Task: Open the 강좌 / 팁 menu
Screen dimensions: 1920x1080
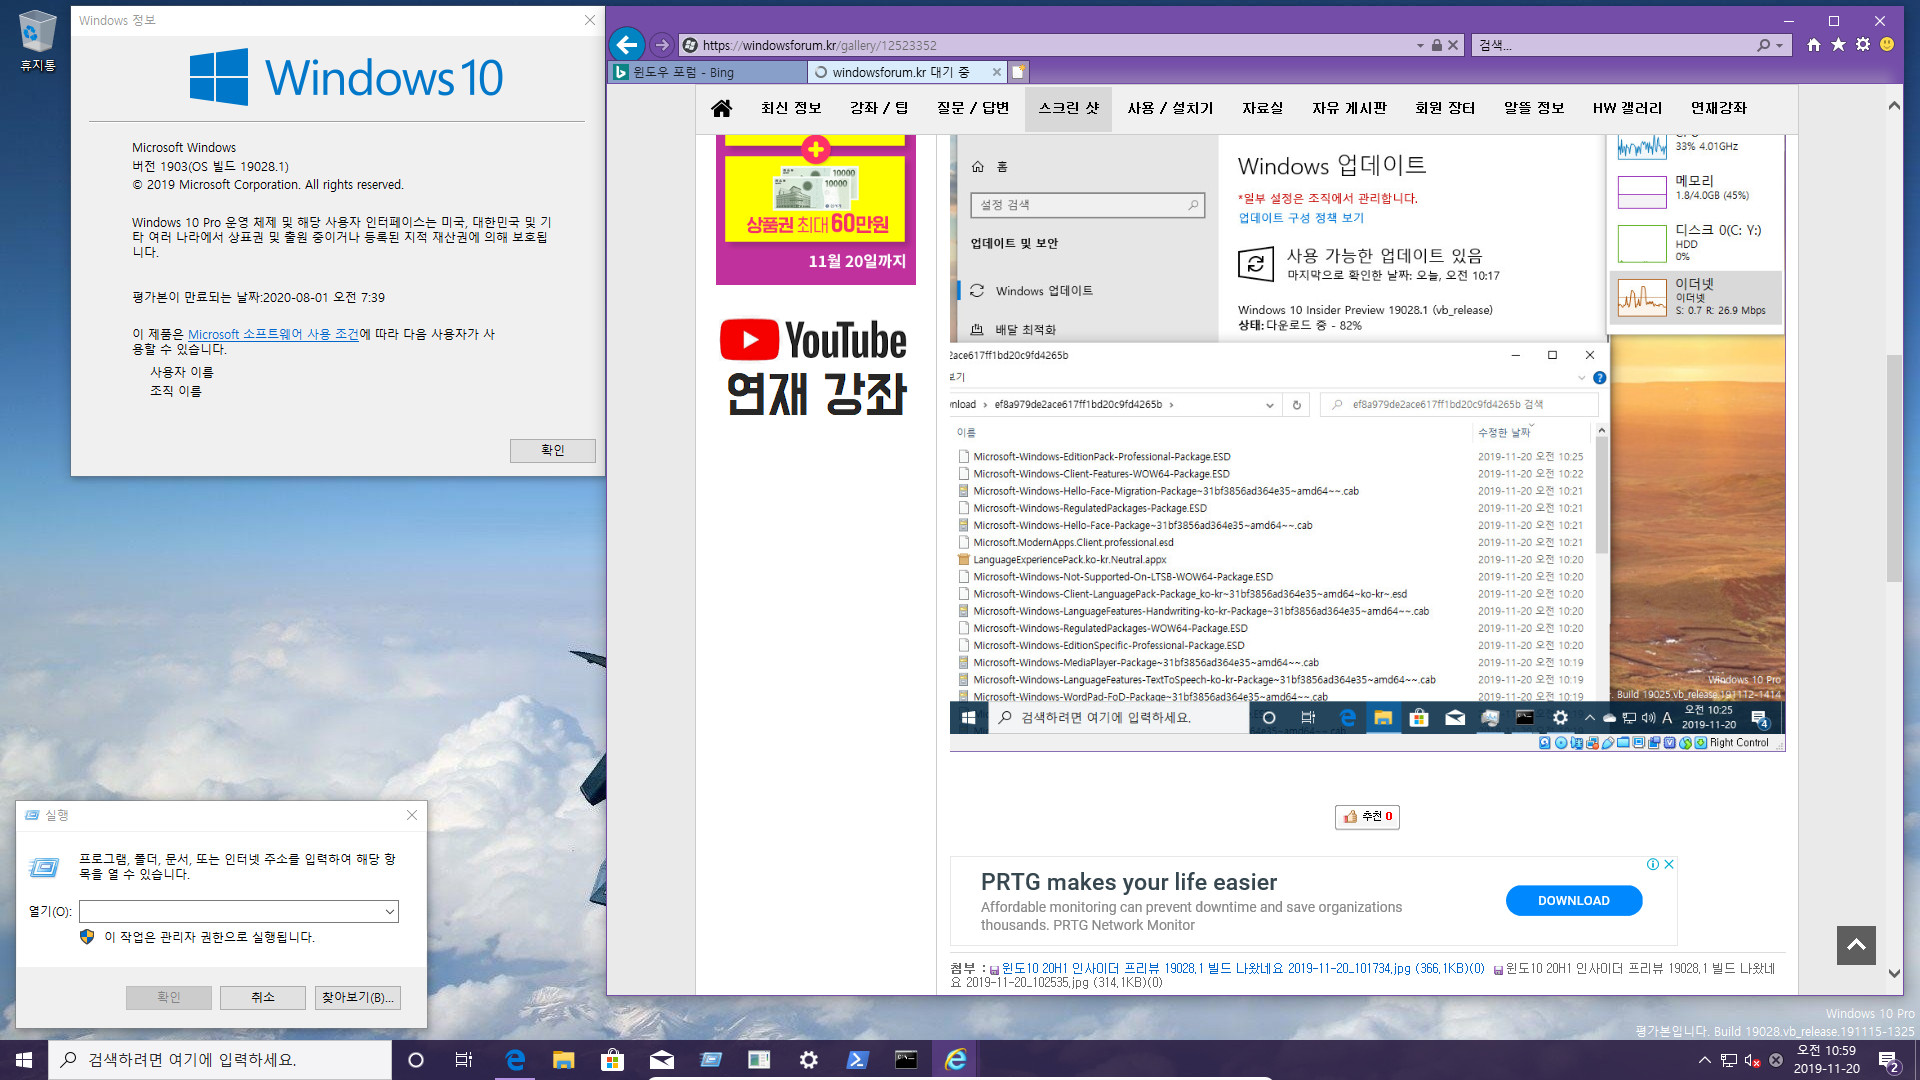Action: tap(879, 108)
